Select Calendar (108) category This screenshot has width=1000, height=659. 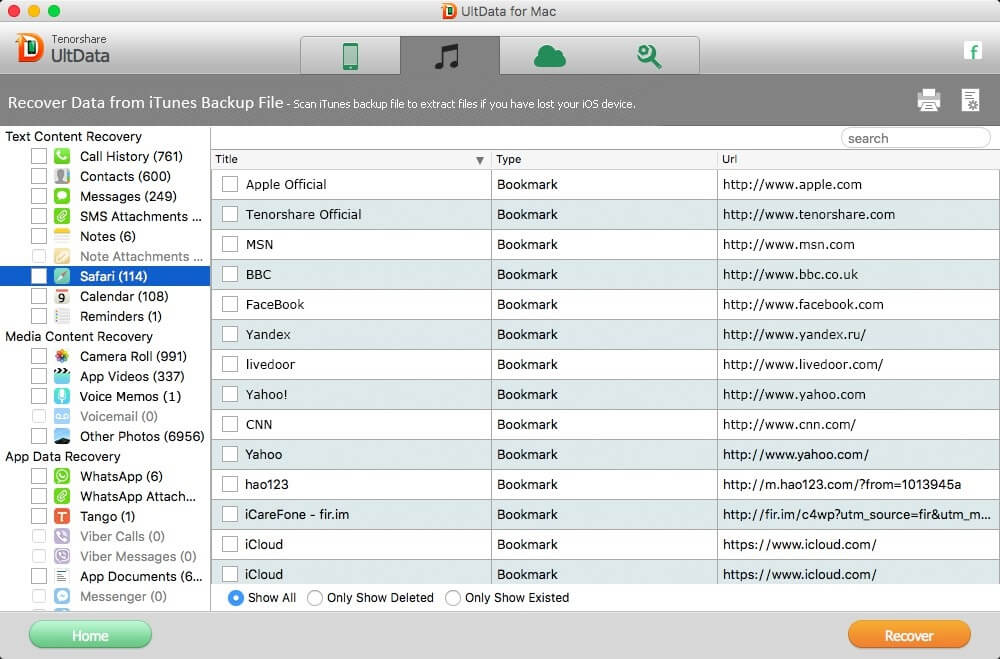[x=105, y=296]
